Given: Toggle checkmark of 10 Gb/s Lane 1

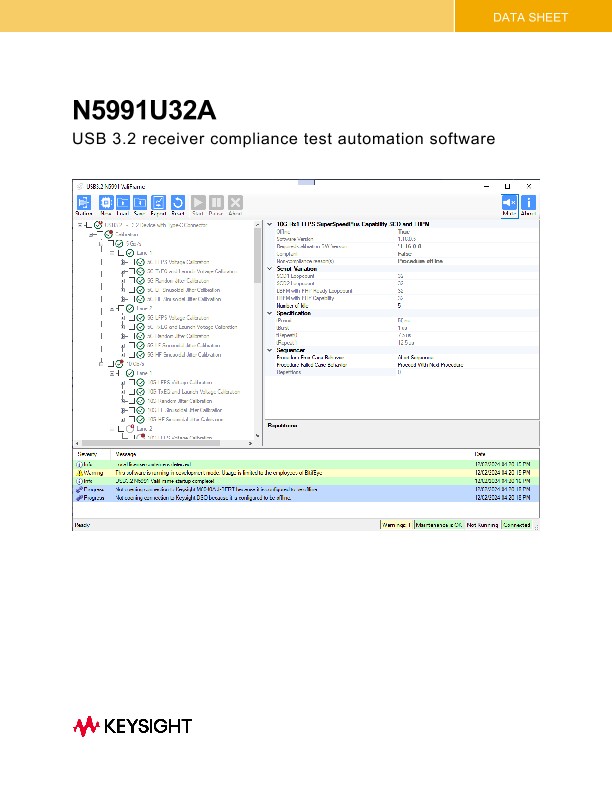Looking at the screenshot, I should click(x=130, y=373).
